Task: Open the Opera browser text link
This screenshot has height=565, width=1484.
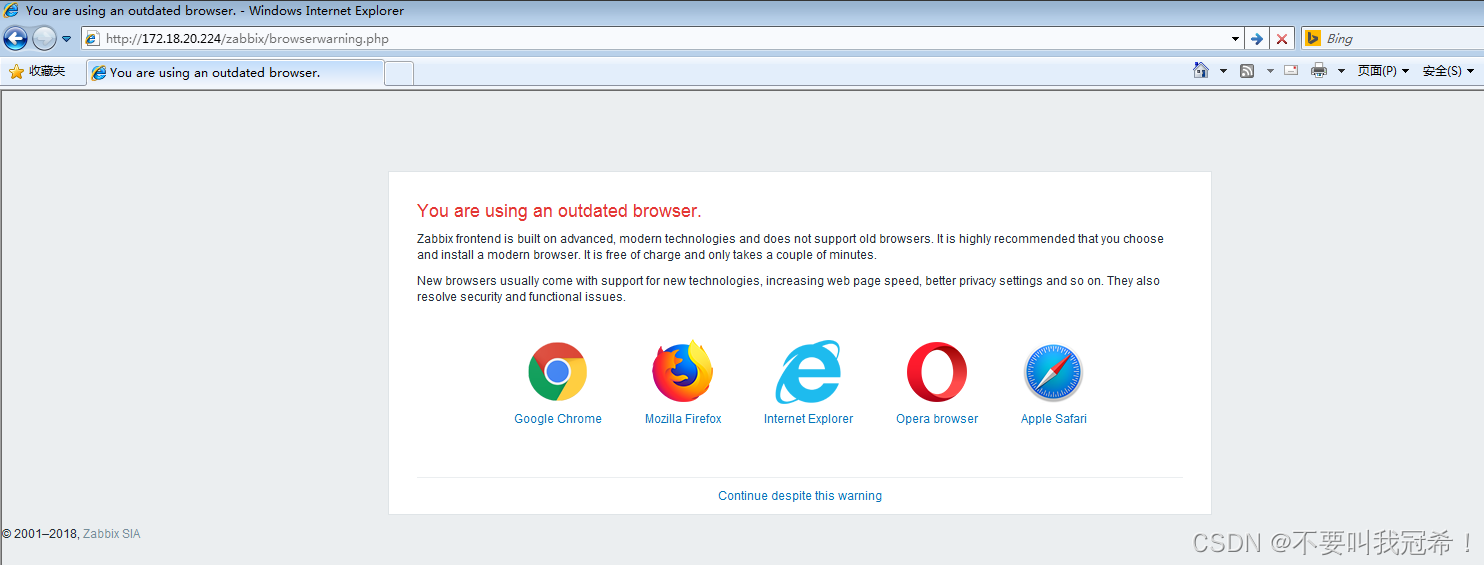Action: pyautogui.click(x=937, y=419)
